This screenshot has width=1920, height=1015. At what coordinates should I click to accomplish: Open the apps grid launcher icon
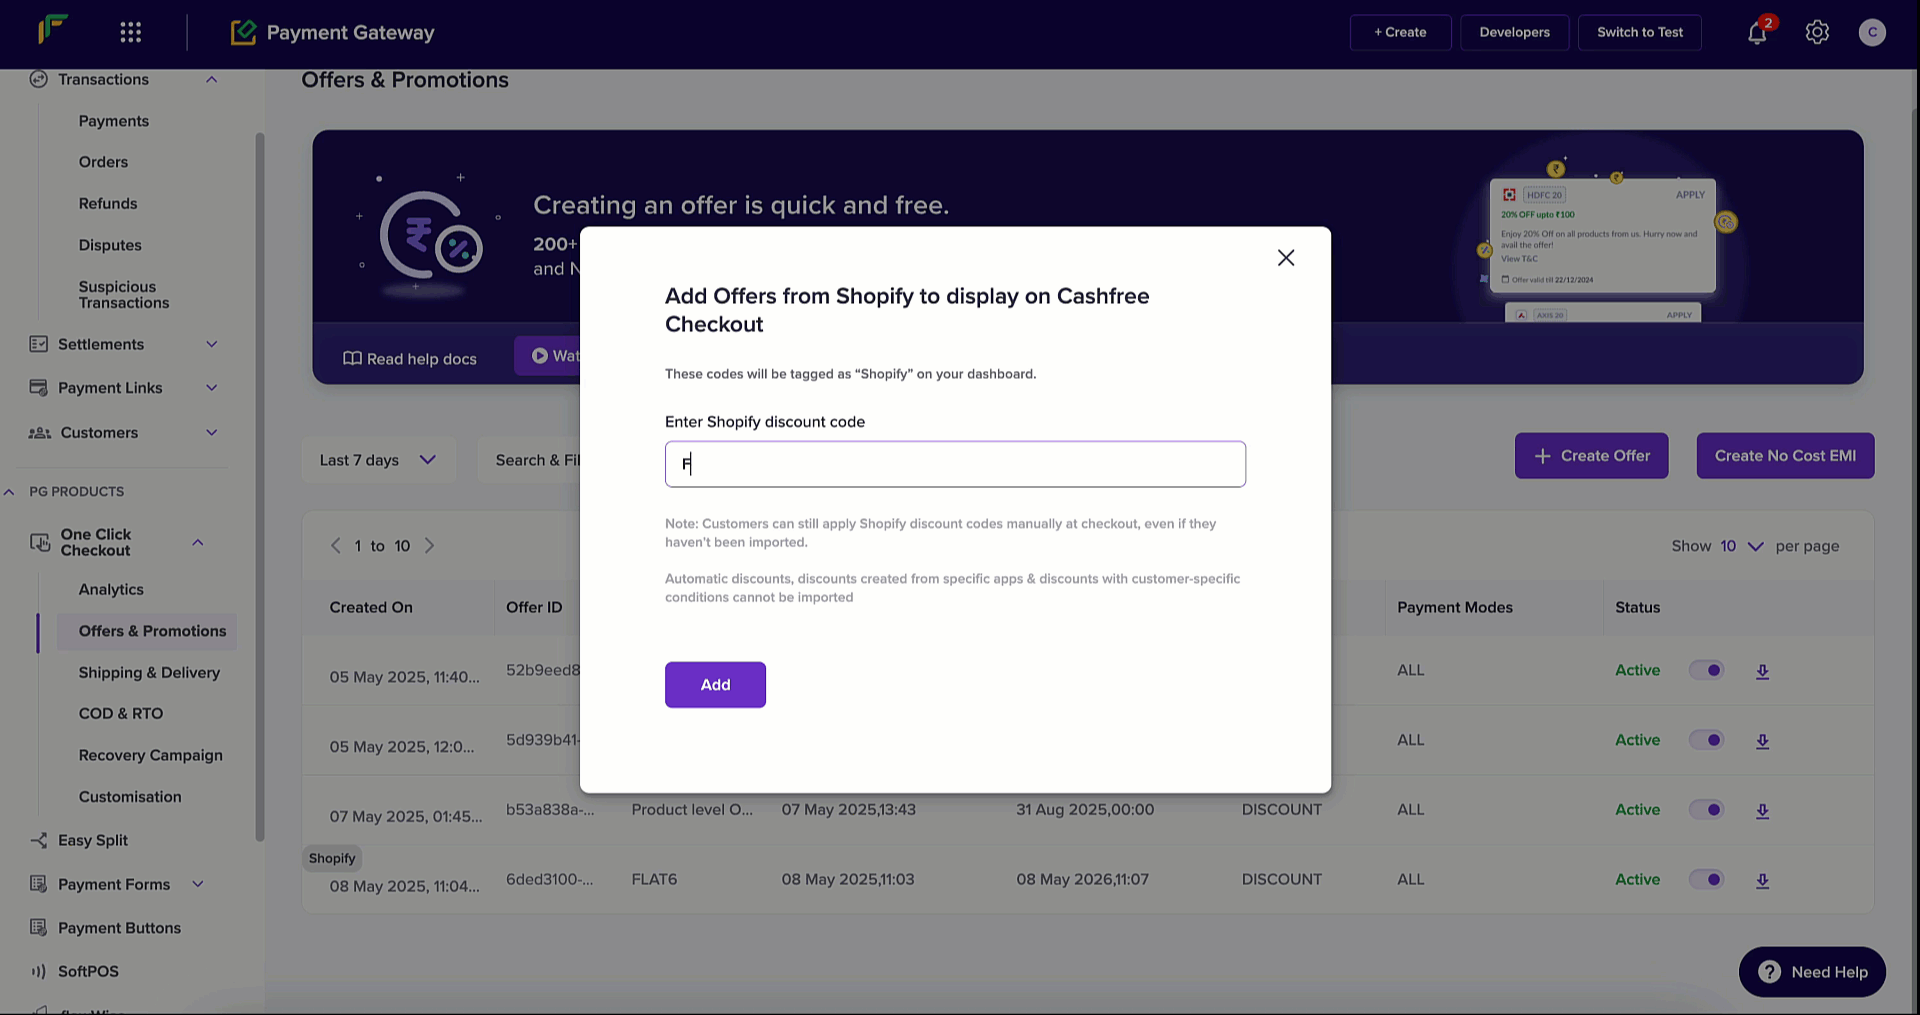pos(130,32)
